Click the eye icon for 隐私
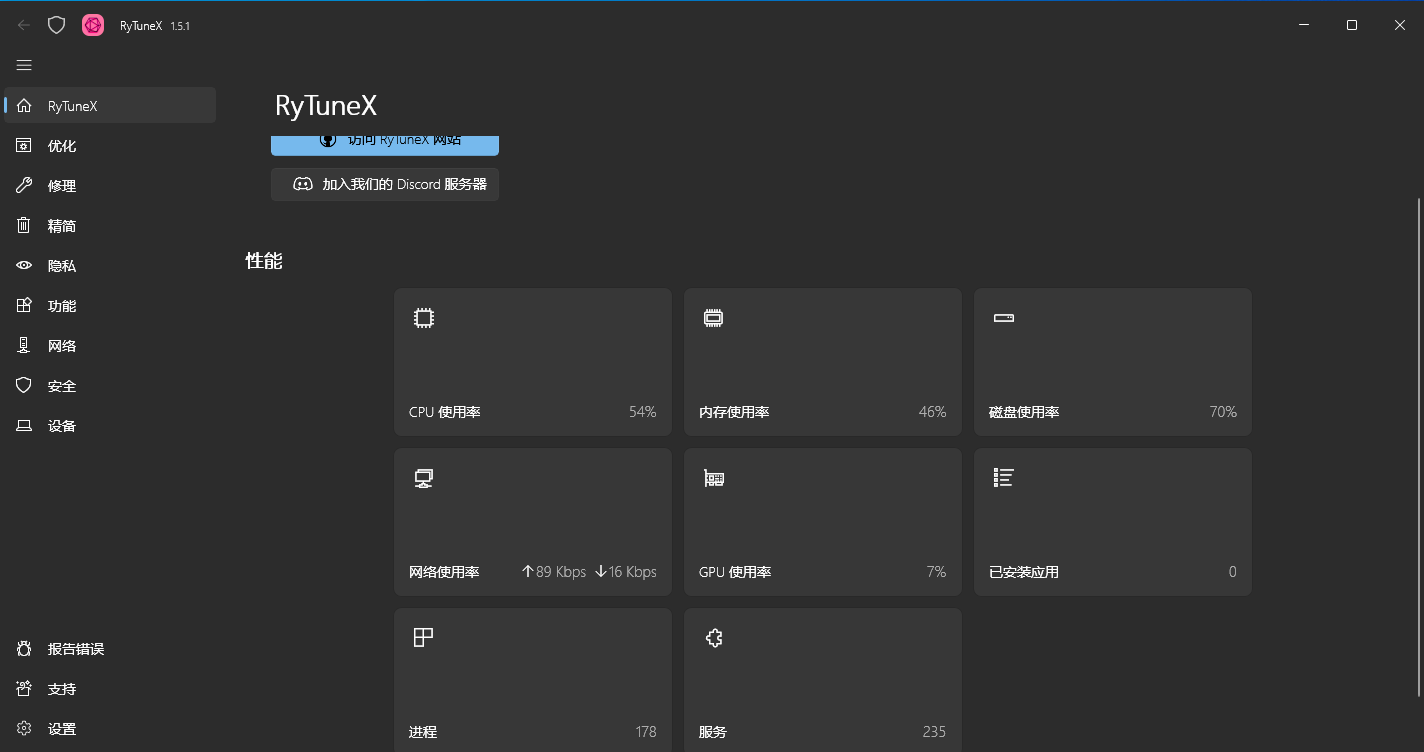1424x752 pixels. [x=24, y=266]
